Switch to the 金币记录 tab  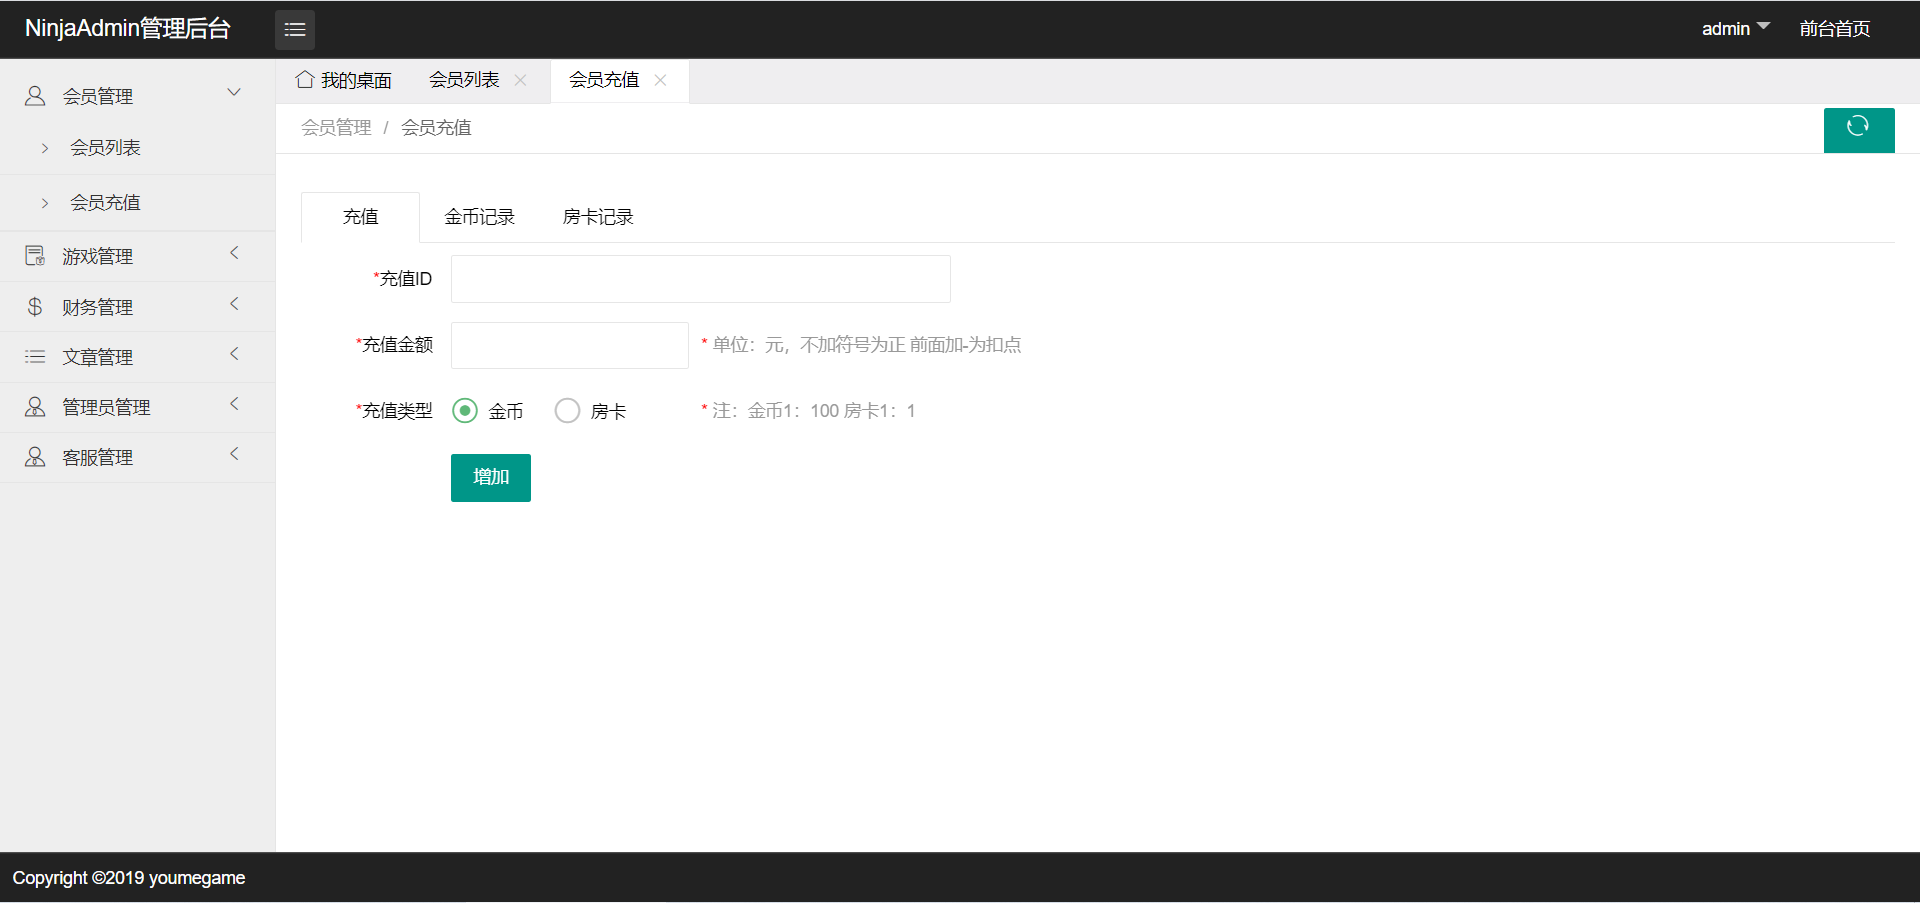pos(480,217)
